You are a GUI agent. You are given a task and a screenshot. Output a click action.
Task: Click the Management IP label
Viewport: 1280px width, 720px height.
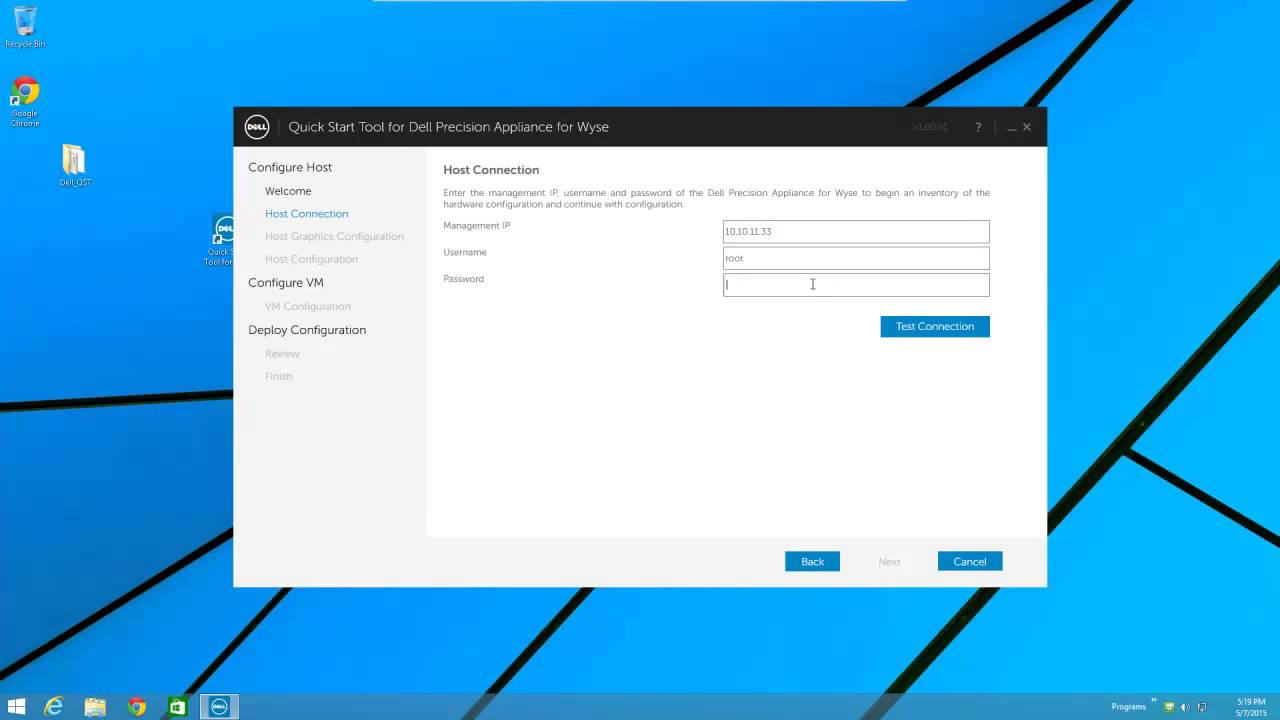click(476, 226)
